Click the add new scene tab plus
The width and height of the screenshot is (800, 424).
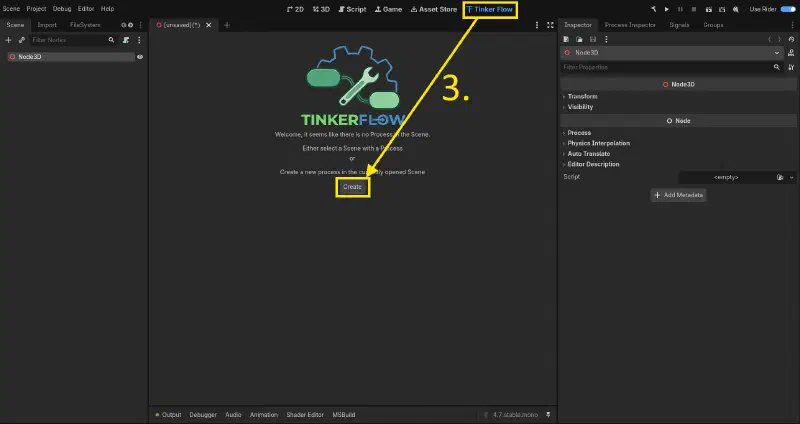click(227, 25)
